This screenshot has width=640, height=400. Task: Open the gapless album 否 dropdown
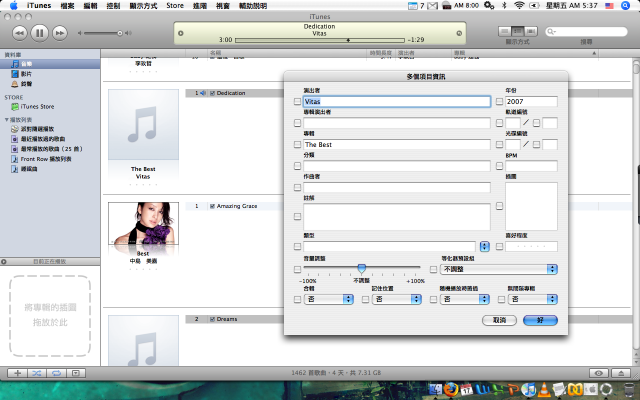click(533, 299)
